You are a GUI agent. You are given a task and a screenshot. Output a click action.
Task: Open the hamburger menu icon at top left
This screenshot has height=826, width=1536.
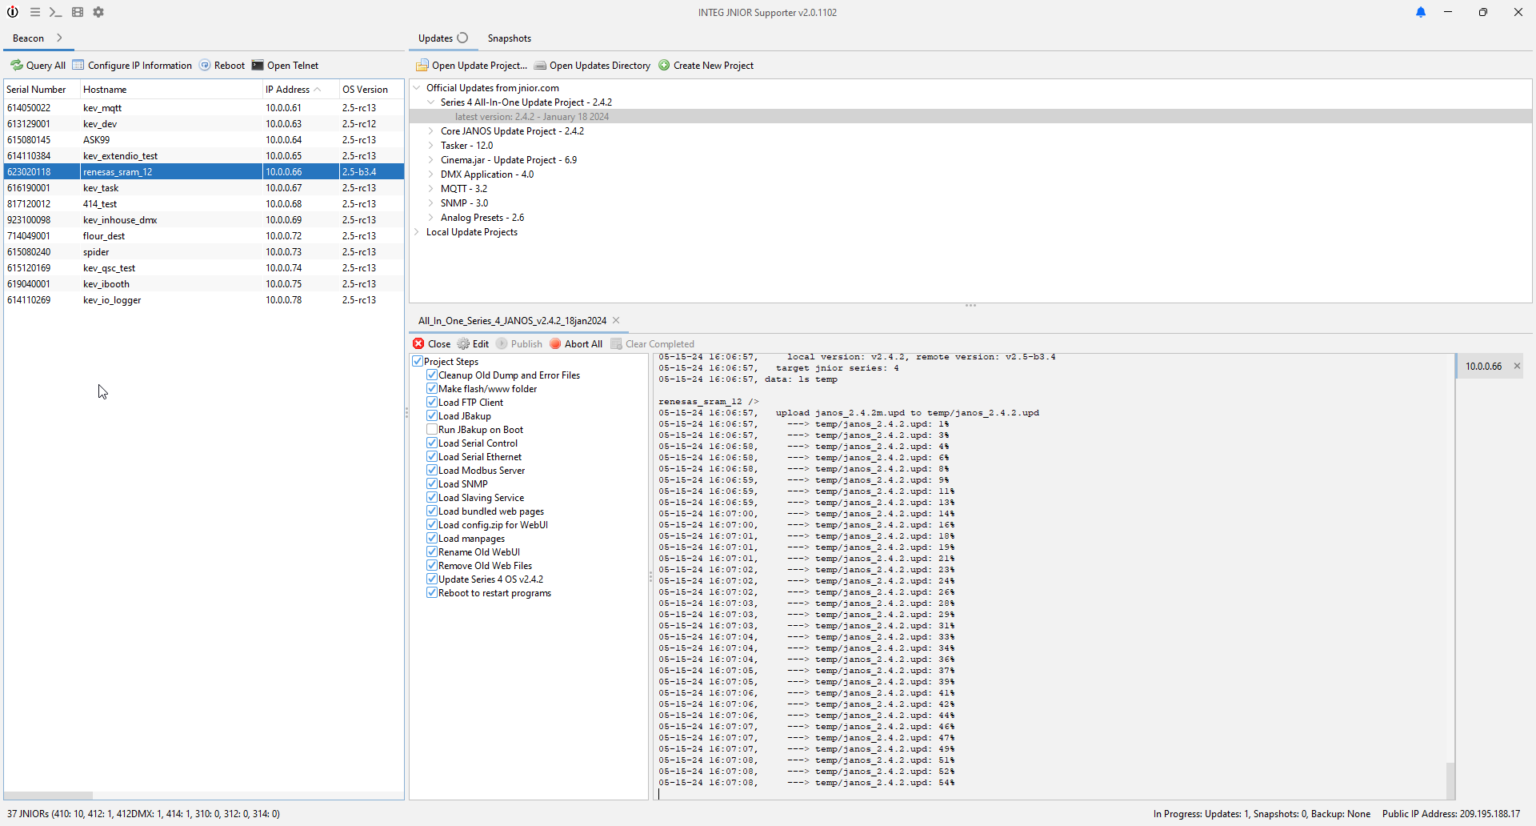click(x=35, y=13)
